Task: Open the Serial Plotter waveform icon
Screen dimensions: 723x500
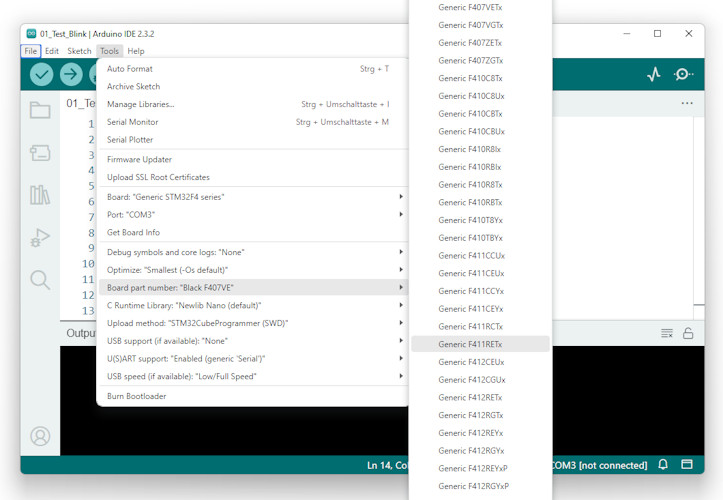Action: point(653,74)
